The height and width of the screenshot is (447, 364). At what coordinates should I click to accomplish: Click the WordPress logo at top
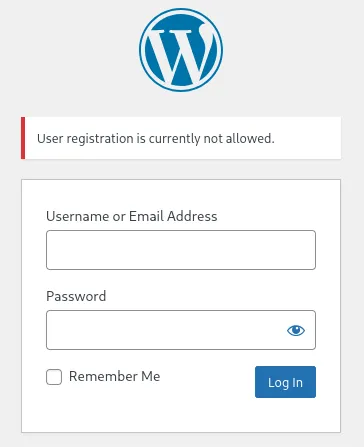click(x=181, y=50)
